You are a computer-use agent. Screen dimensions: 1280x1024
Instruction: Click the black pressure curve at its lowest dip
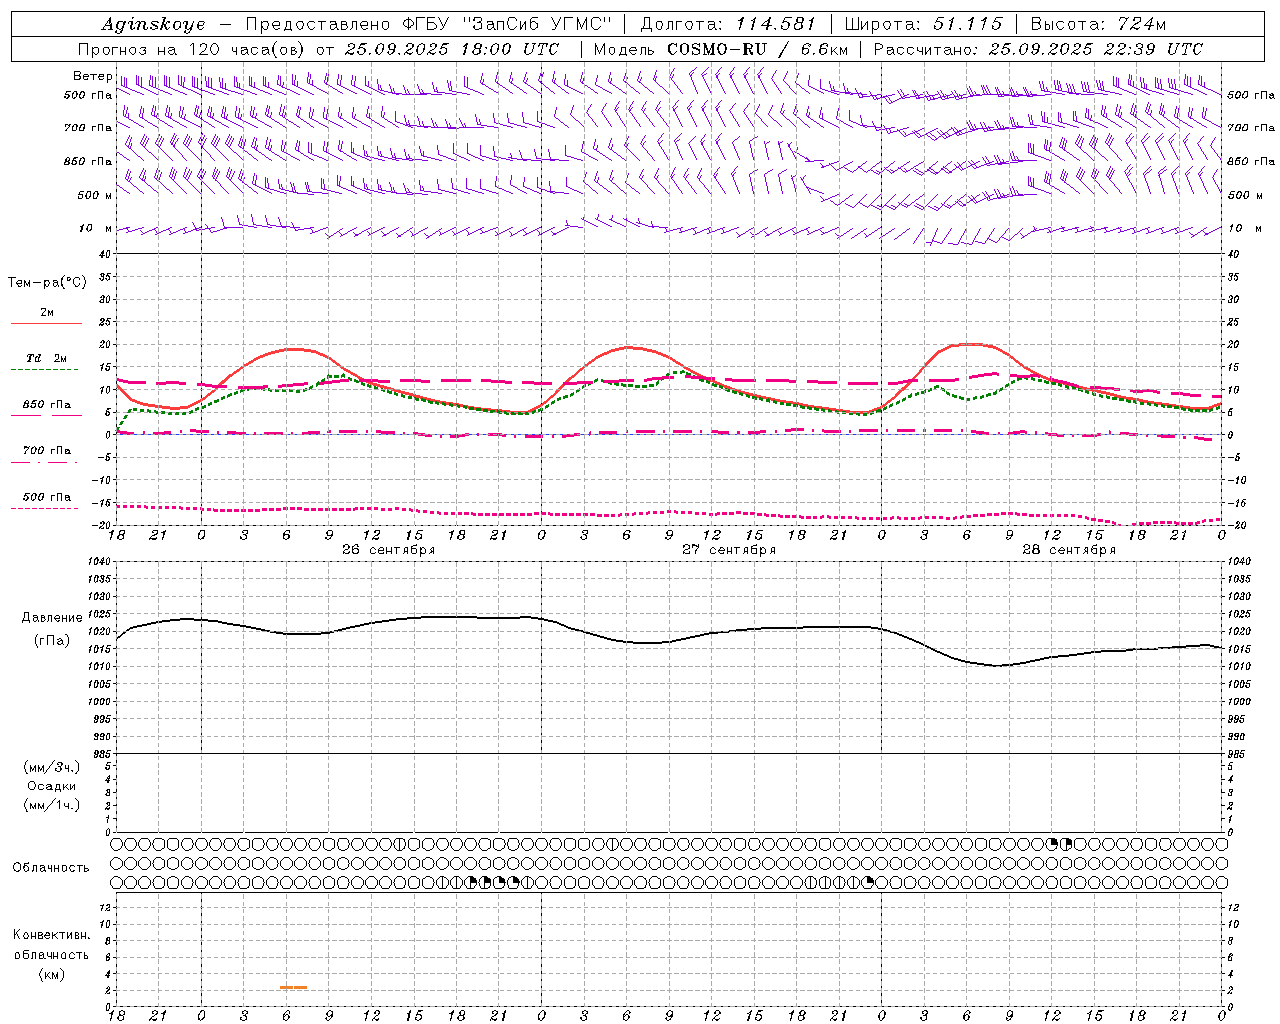click(x=997, y=665)
